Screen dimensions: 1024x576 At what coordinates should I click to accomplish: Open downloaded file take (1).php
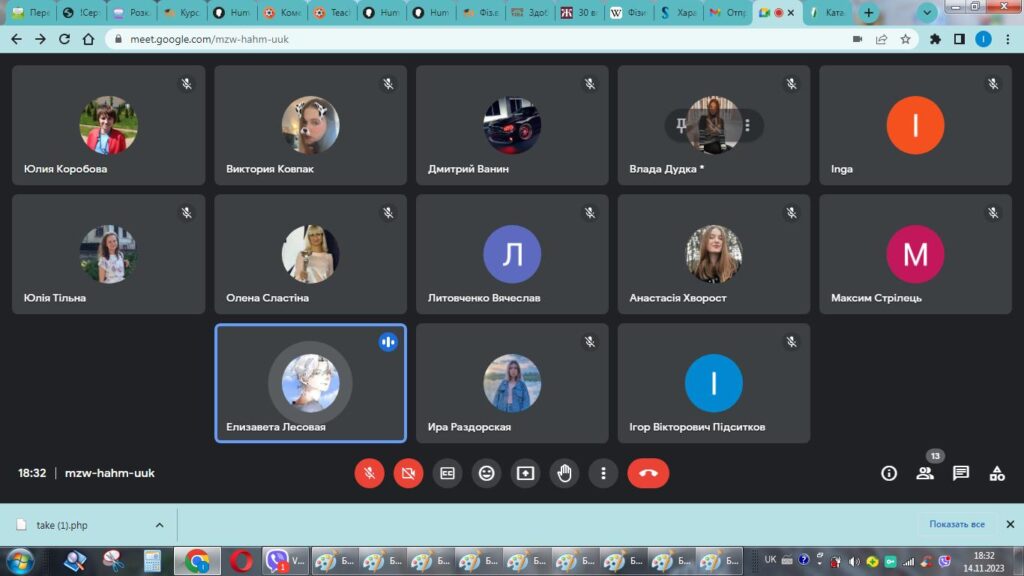tap(61, 525)
